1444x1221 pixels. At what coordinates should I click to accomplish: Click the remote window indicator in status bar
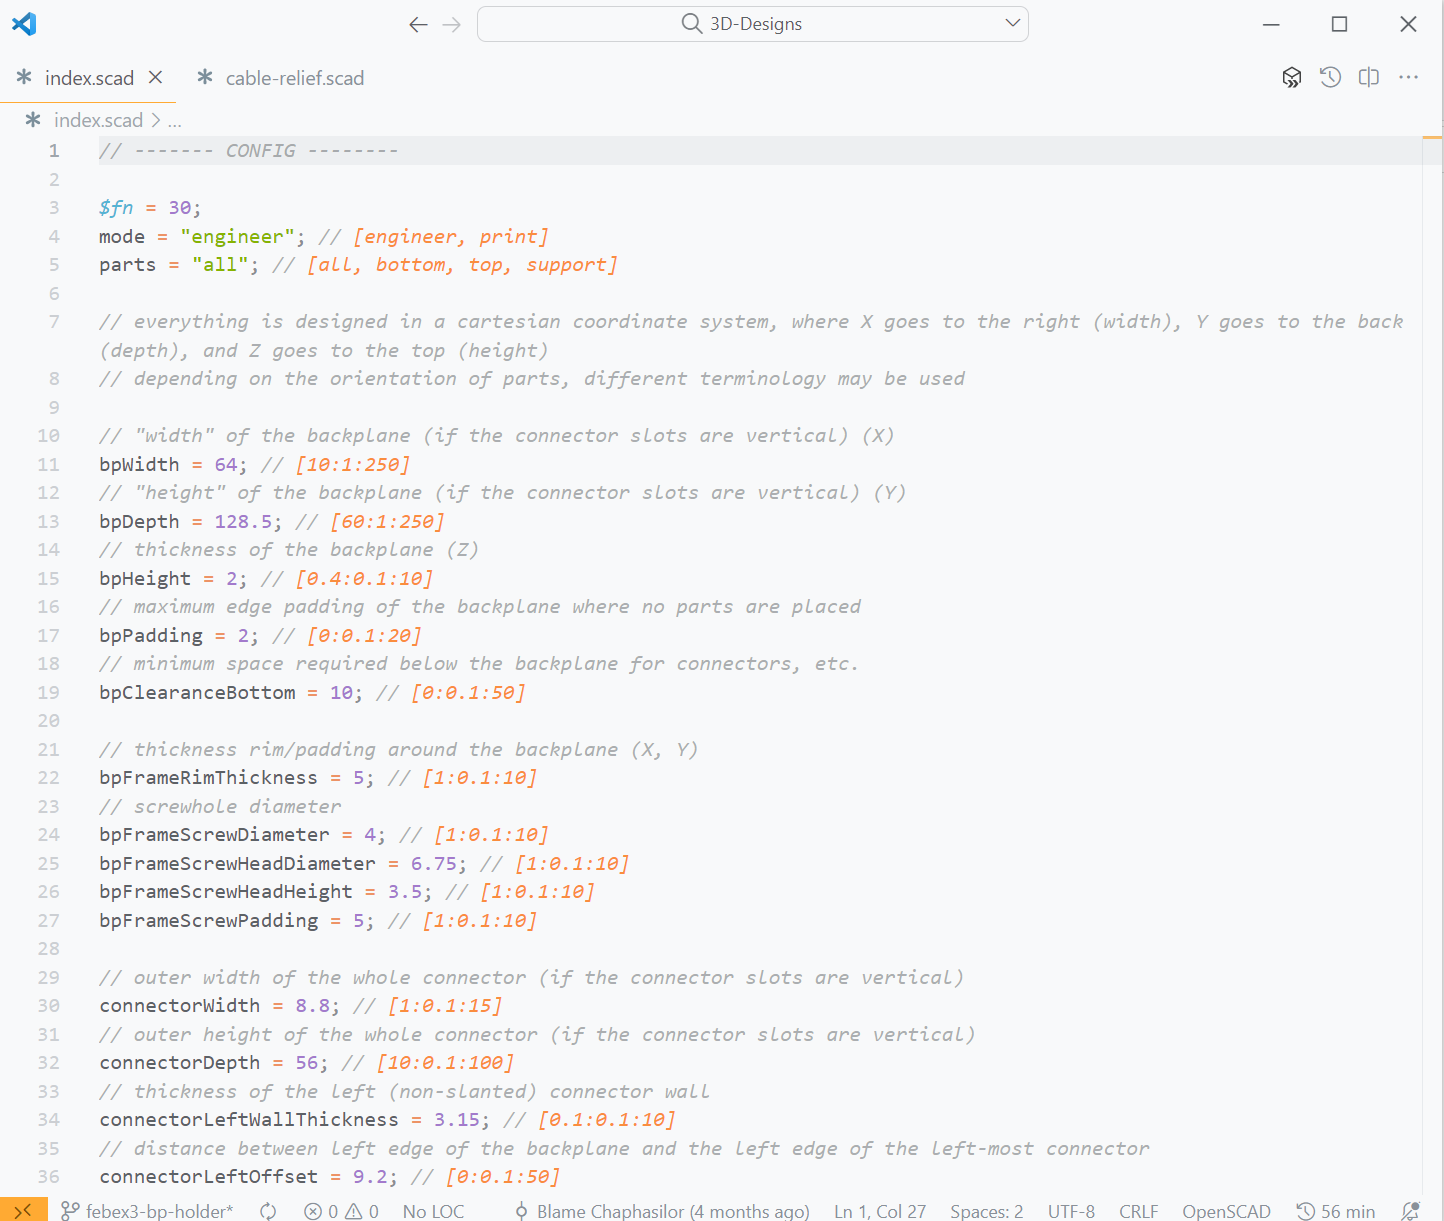(23, 1210)
